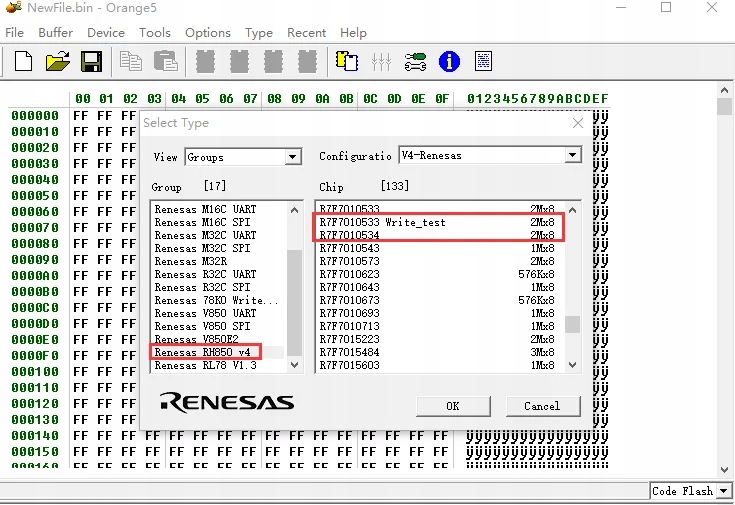This screenshot has width=735, height=505.
Task: Click the wrench and screwdriver tools icon
Action: tap(415, 61)
